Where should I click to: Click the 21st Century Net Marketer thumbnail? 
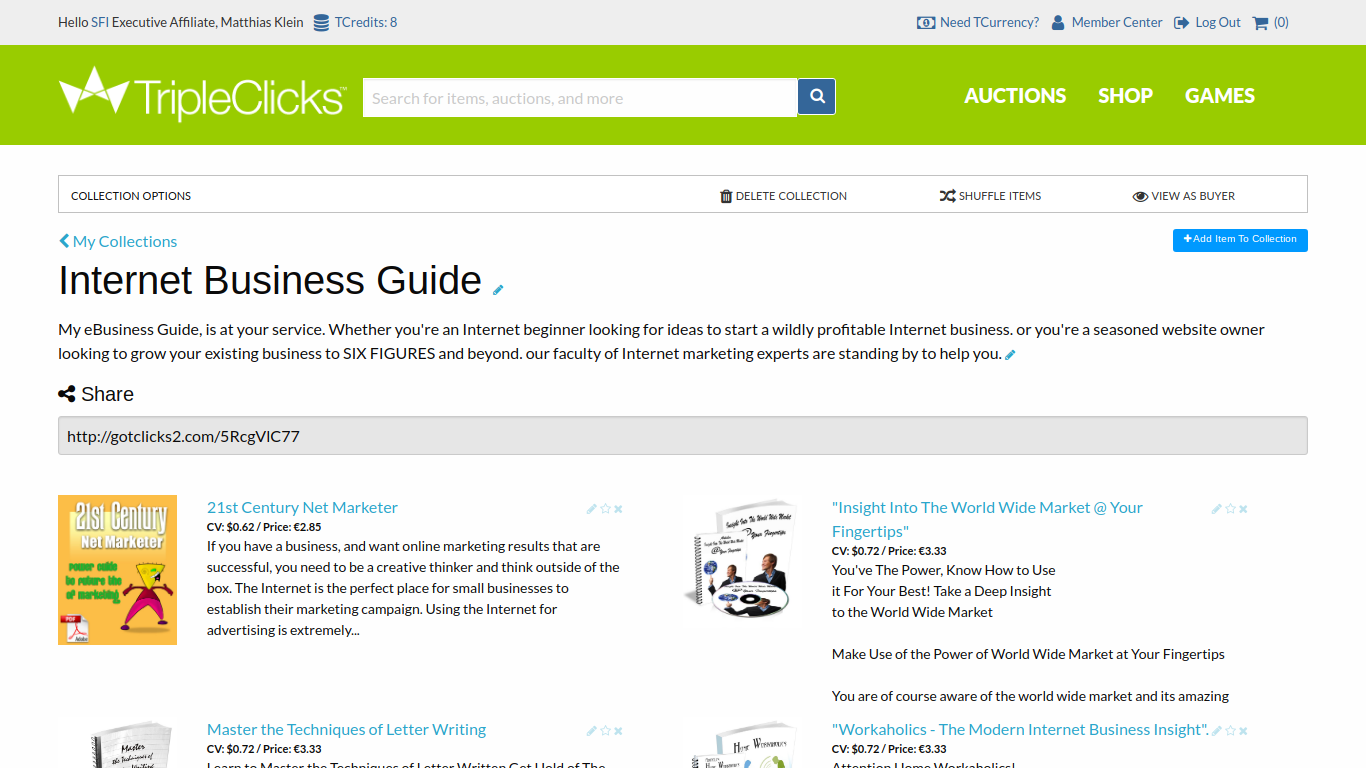pyautogui.click(x=117, y=570)
